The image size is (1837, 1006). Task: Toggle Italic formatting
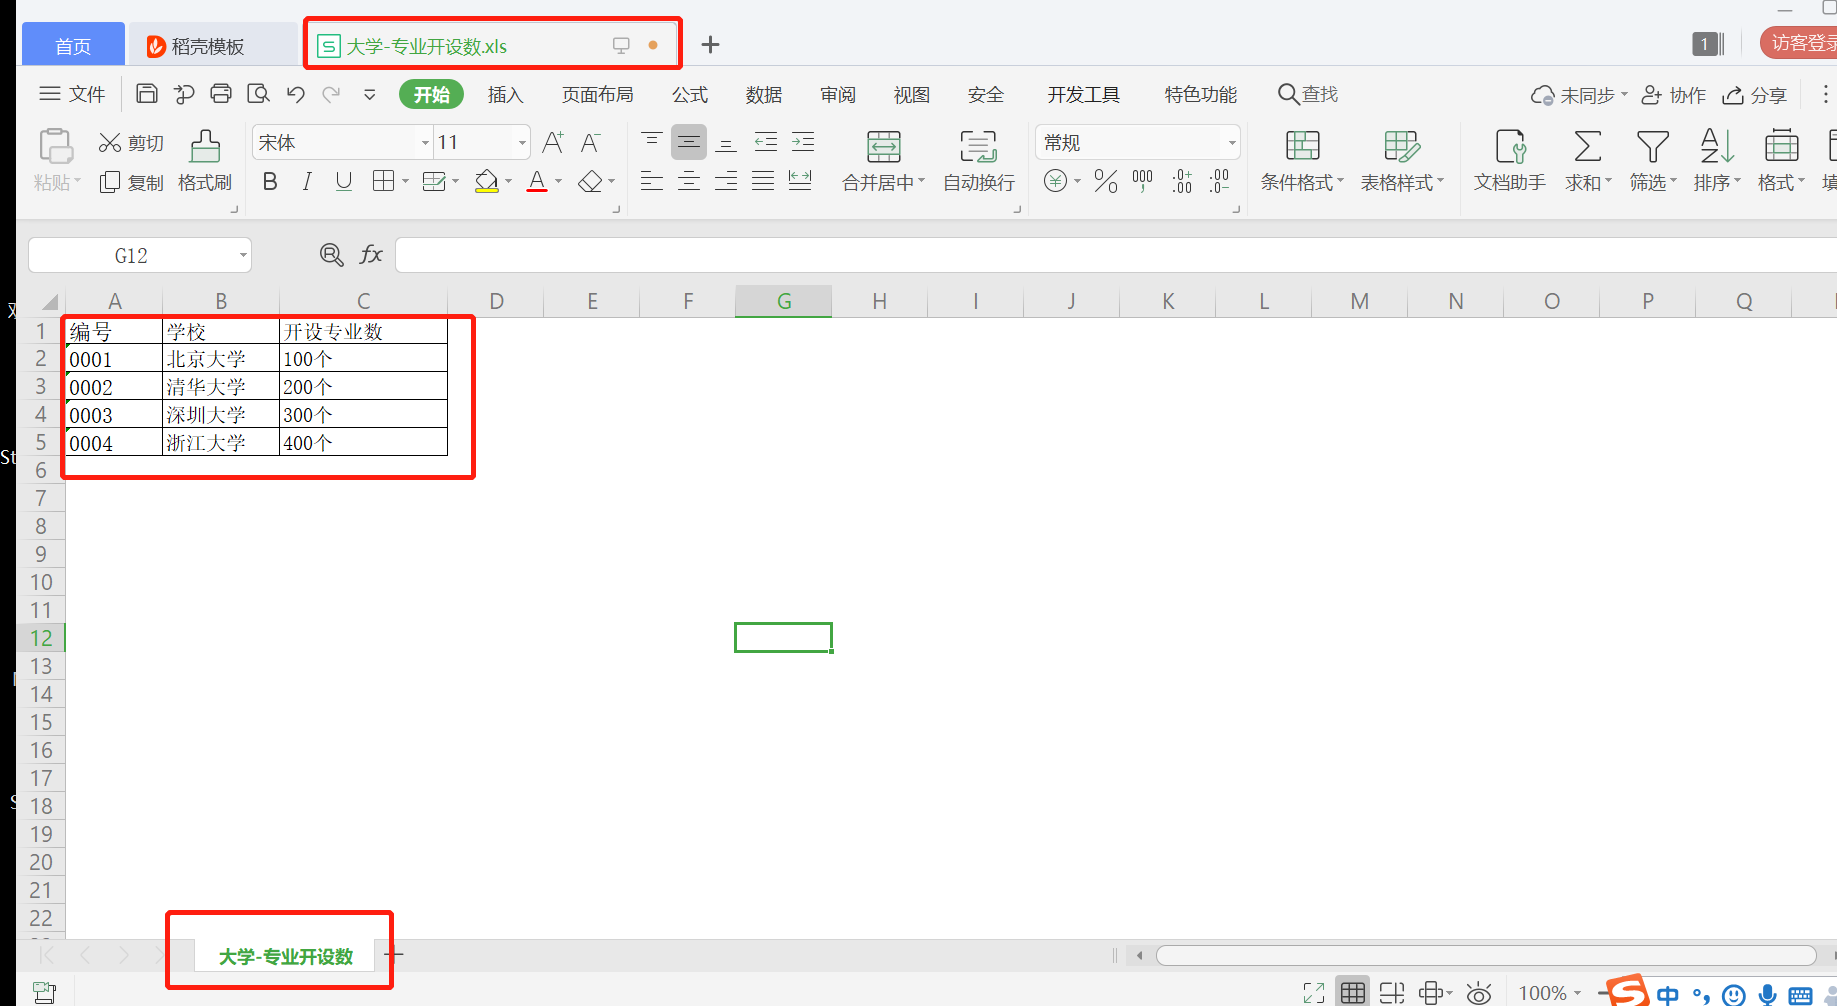[x=307, y=181]
